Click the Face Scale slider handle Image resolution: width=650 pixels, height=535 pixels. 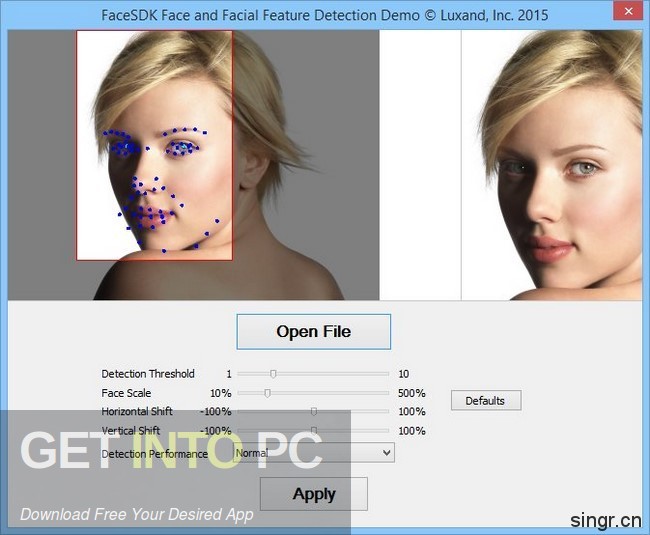pos(267,393)
